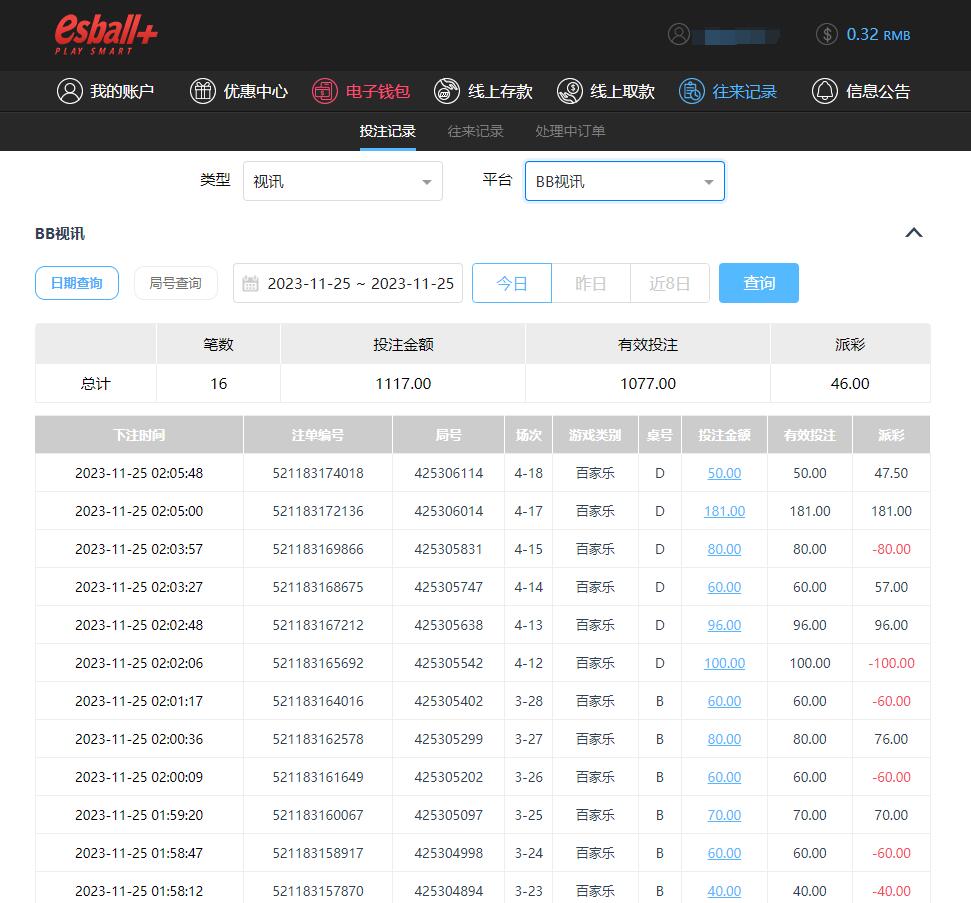Viewport: 971px width, 903px height.
Task: Select 昨日 date range
Action: point(591,283)
